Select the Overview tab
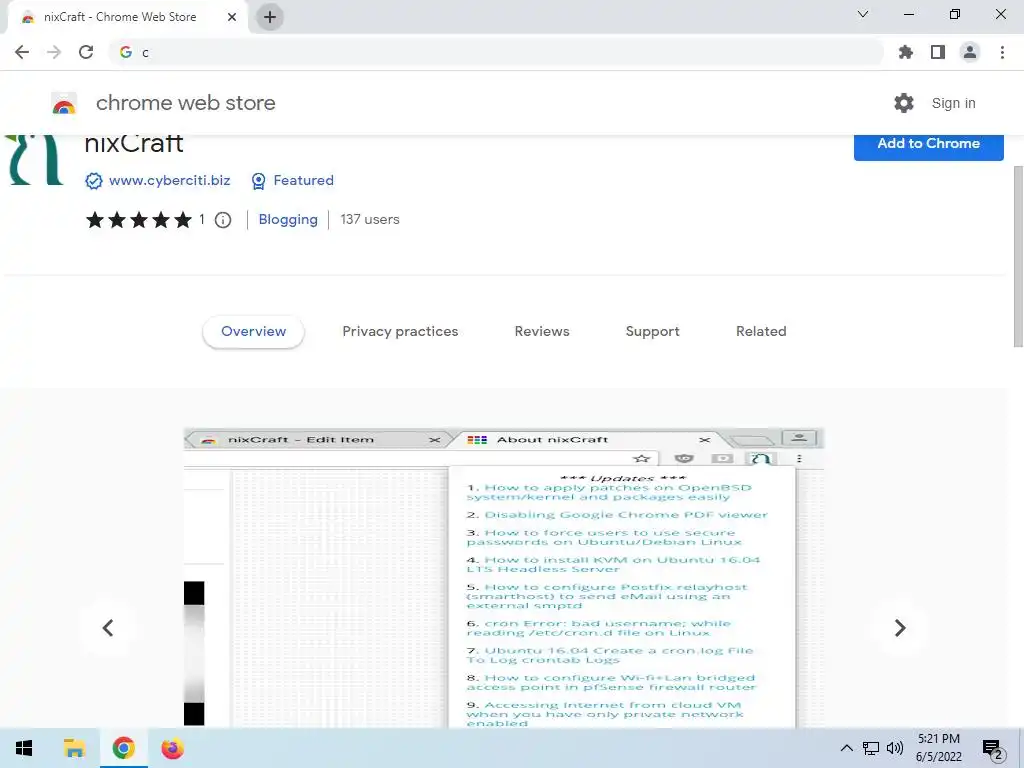Screen dimensions: 1024x768 (253, 332)
